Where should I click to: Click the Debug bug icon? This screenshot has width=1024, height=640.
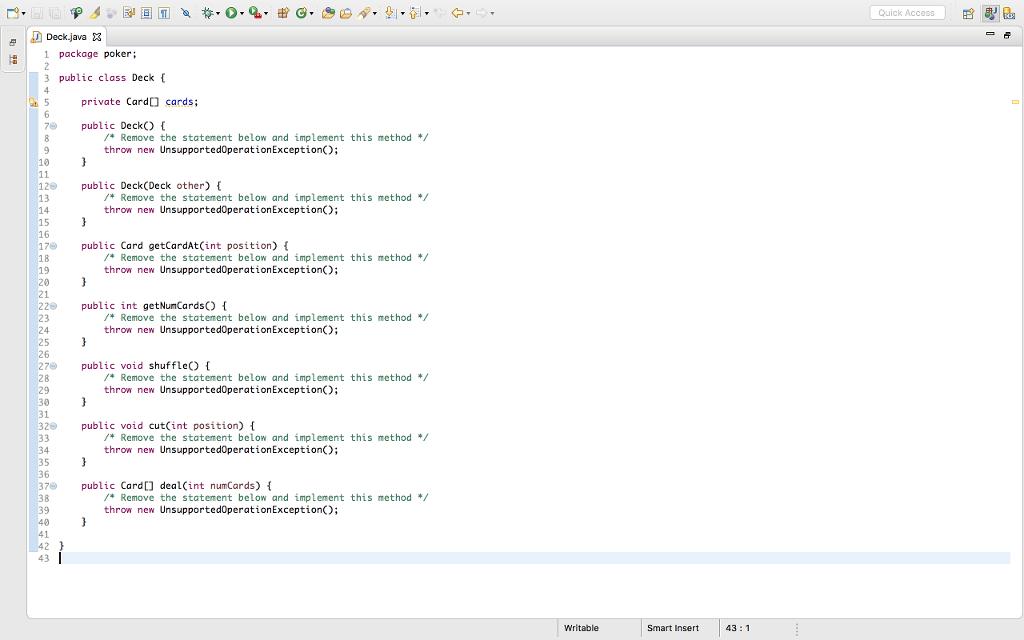[208, 13]
